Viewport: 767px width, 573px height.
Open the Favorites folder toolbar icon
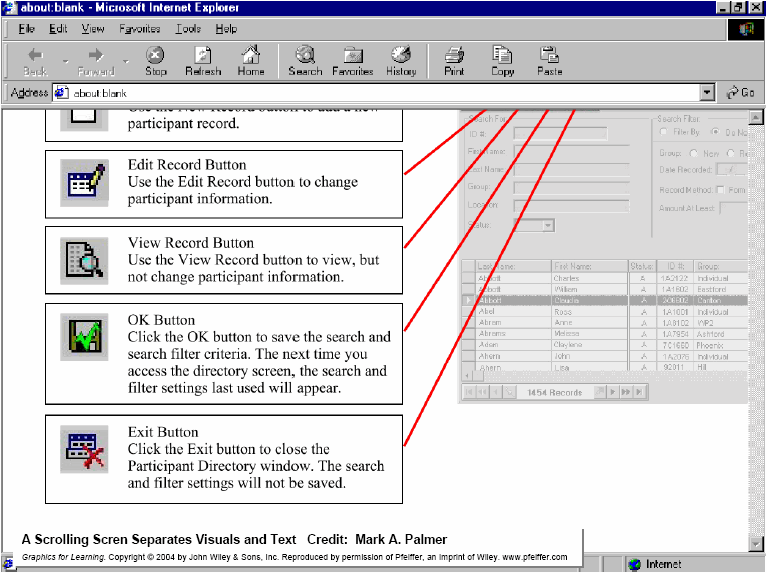pos(353,55)
